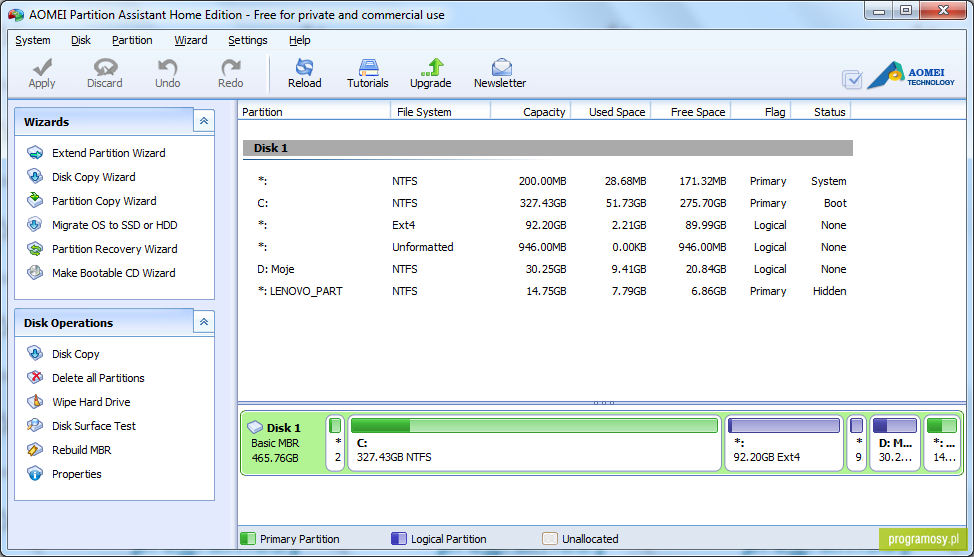974x557 pixels.
Task: Click the Rebuild MBR icon
Action: point(35,450)
